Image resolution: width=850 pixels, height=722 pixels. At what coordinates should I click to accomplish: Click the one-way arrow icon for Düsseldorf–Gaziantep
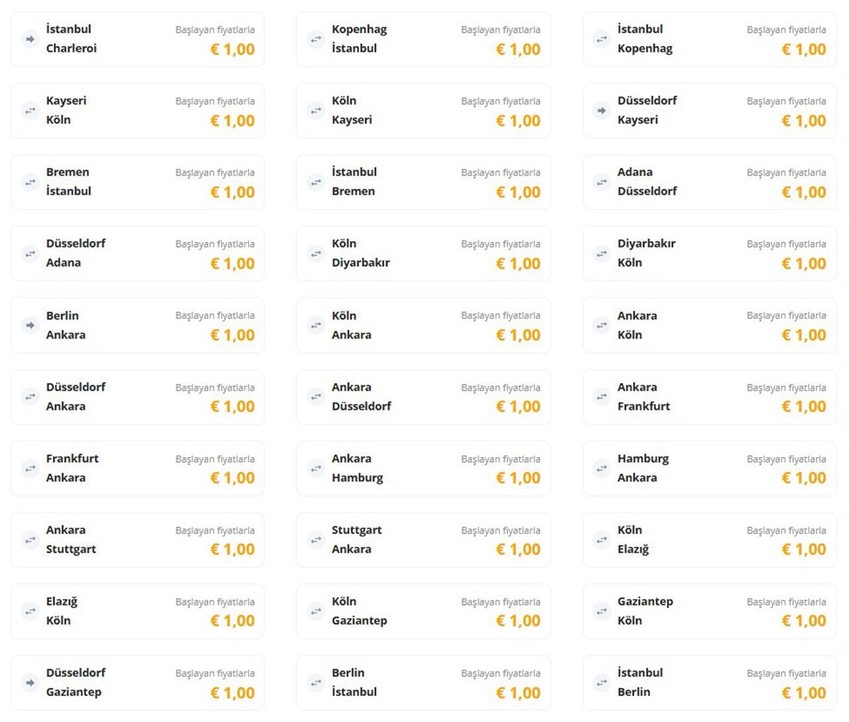30,682
